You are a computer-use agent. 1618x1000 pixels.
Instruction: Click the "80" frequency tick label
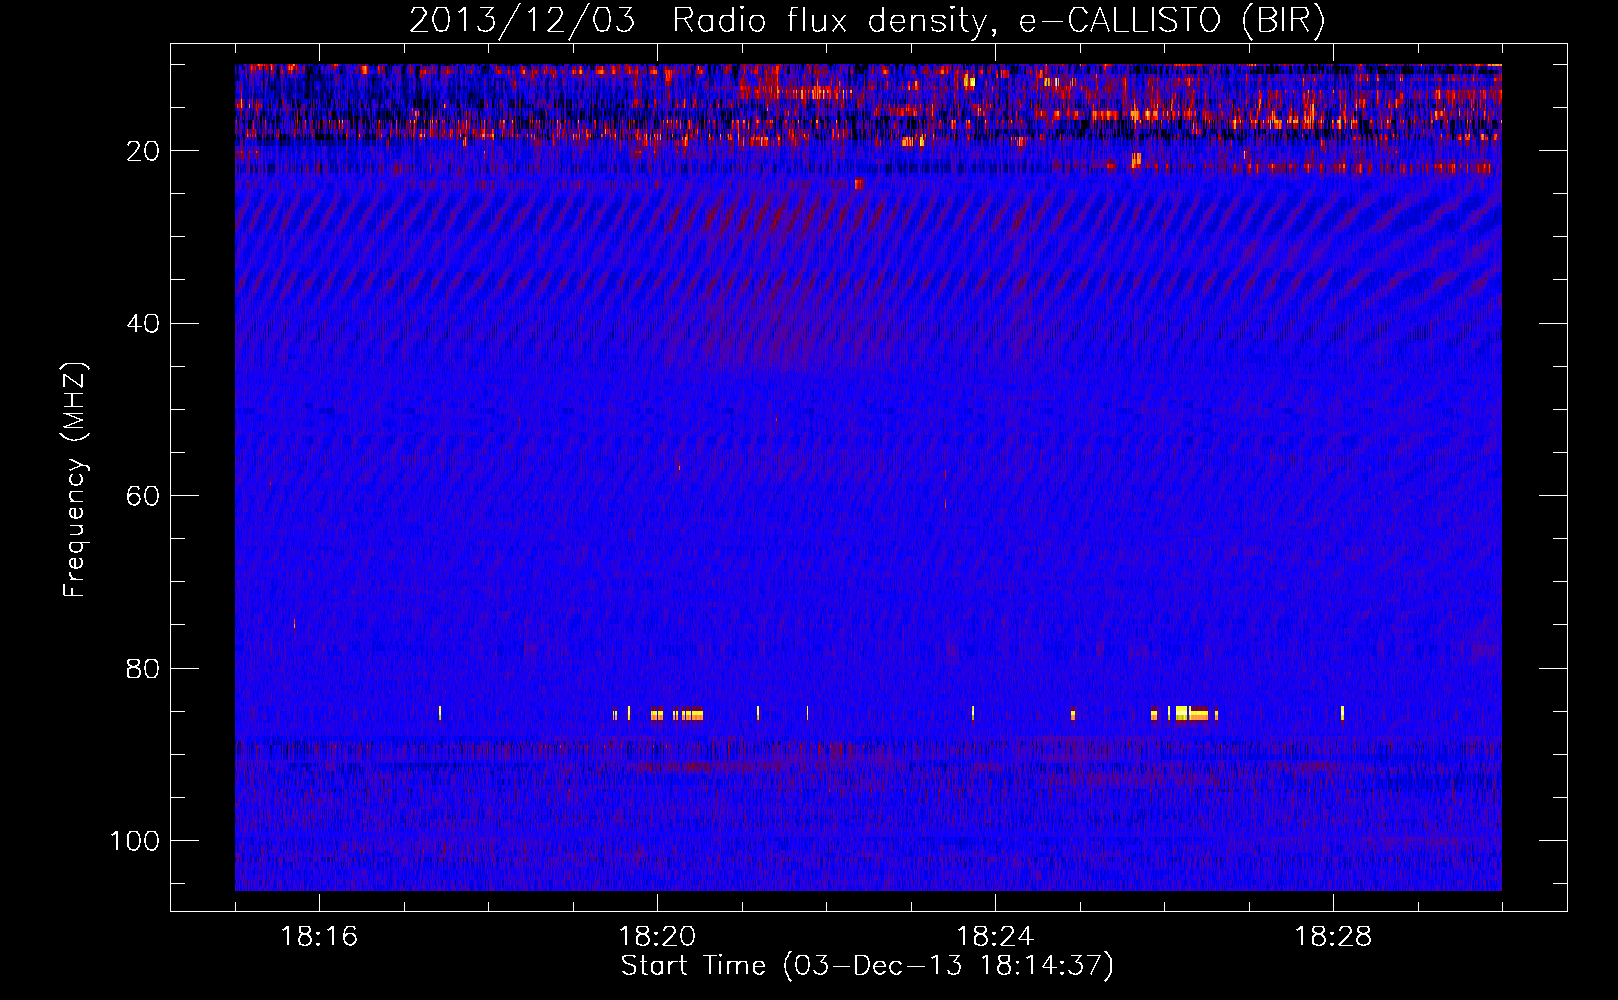[144, 669]
